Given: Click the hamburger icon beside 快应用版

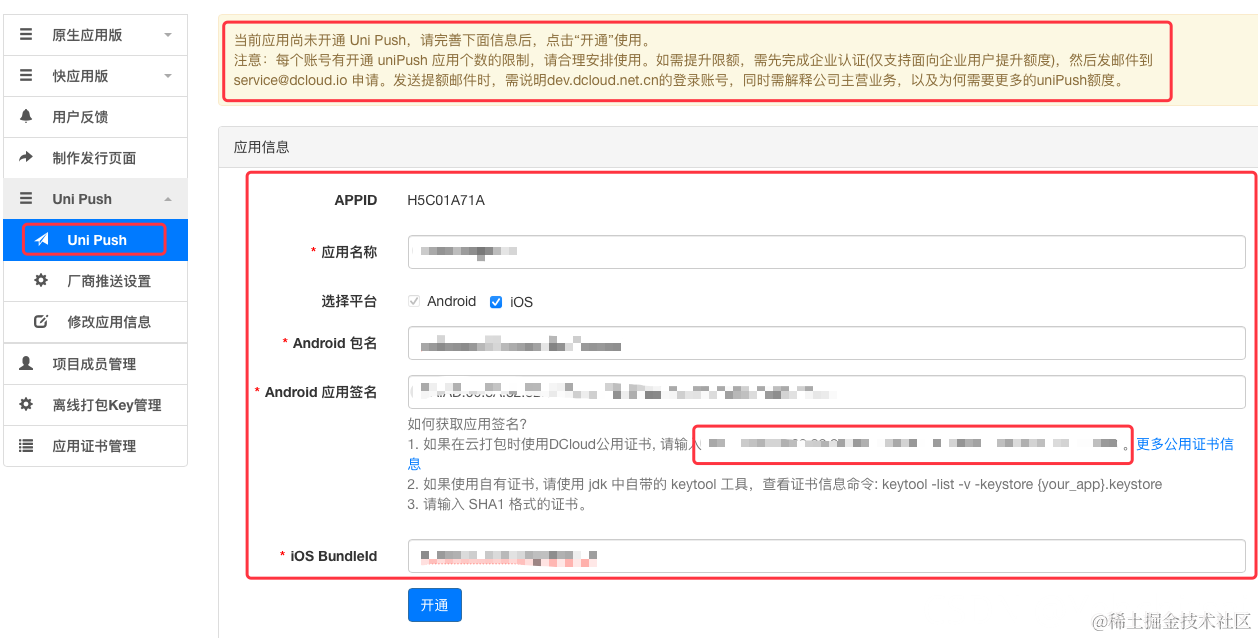Looking at the screenshot, I should 27,76.
